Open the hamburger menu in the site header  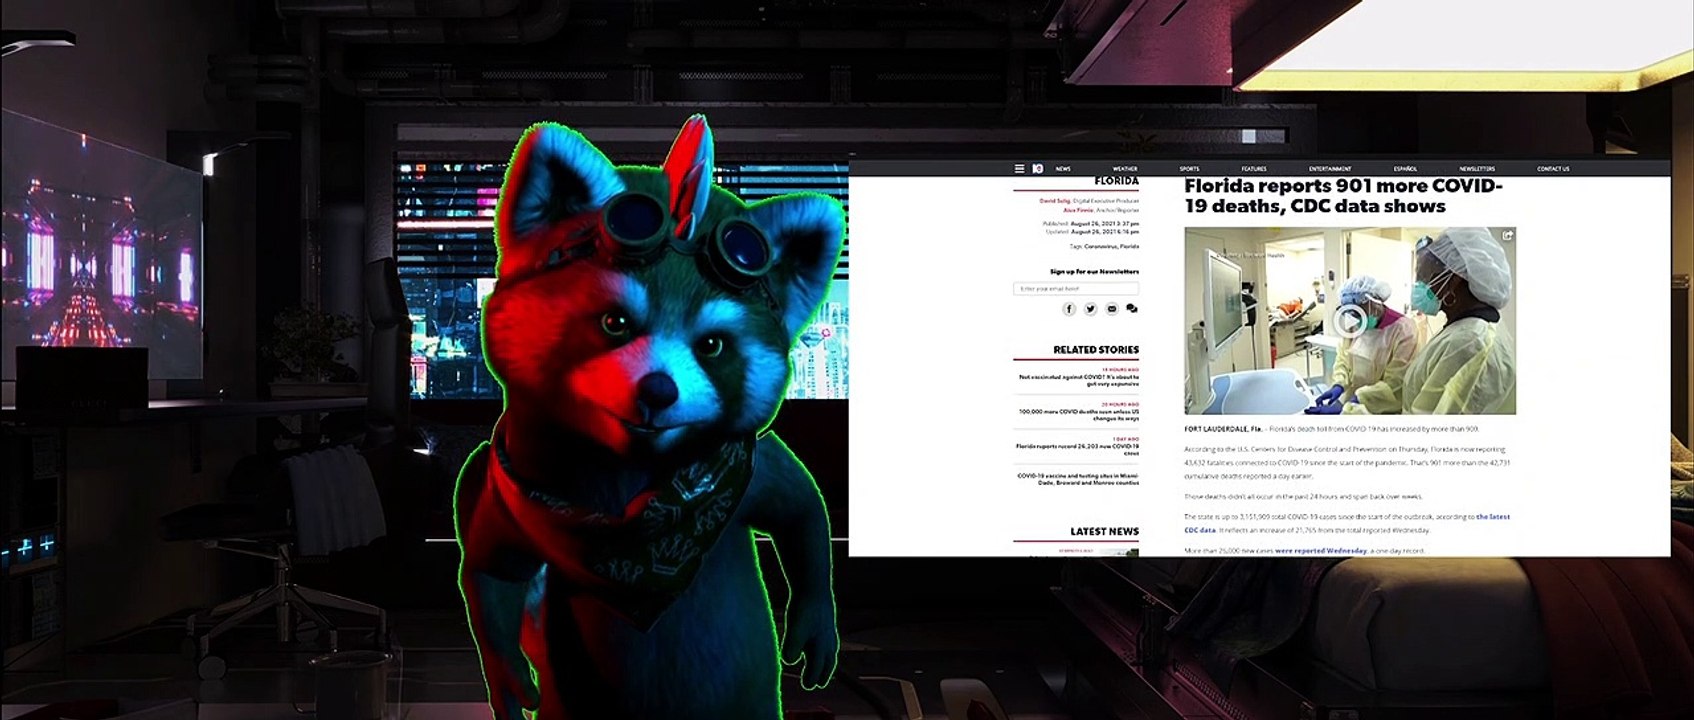(1019, 169)
